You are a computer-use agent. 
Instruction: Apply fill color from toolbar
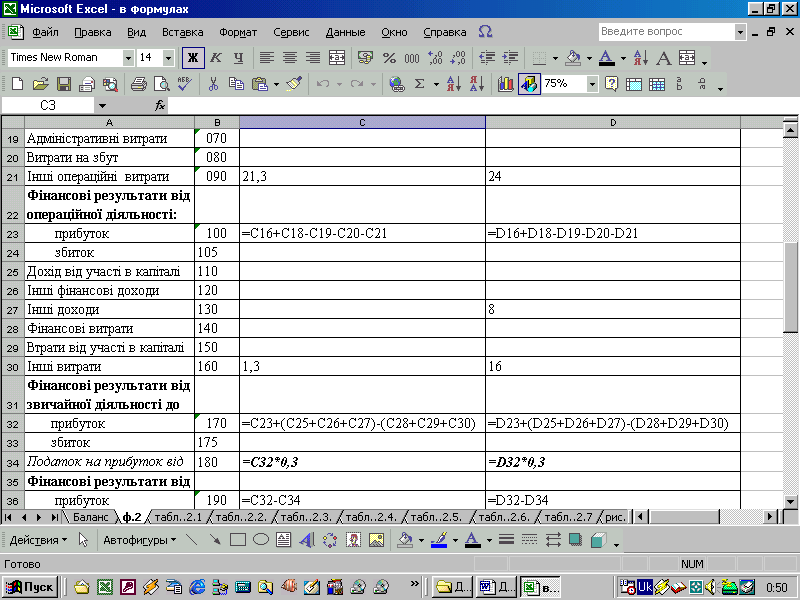point(573,58)
